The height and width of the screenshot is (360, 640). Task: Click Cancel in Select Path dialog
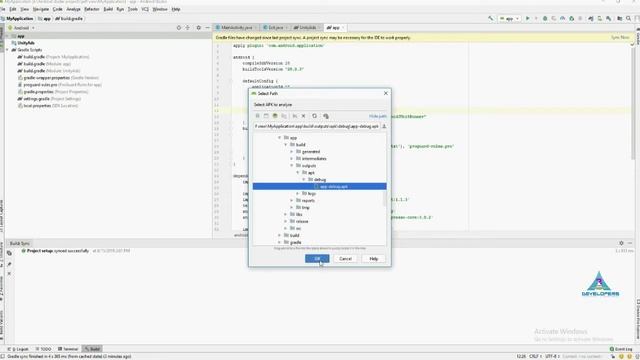point(345,259)
